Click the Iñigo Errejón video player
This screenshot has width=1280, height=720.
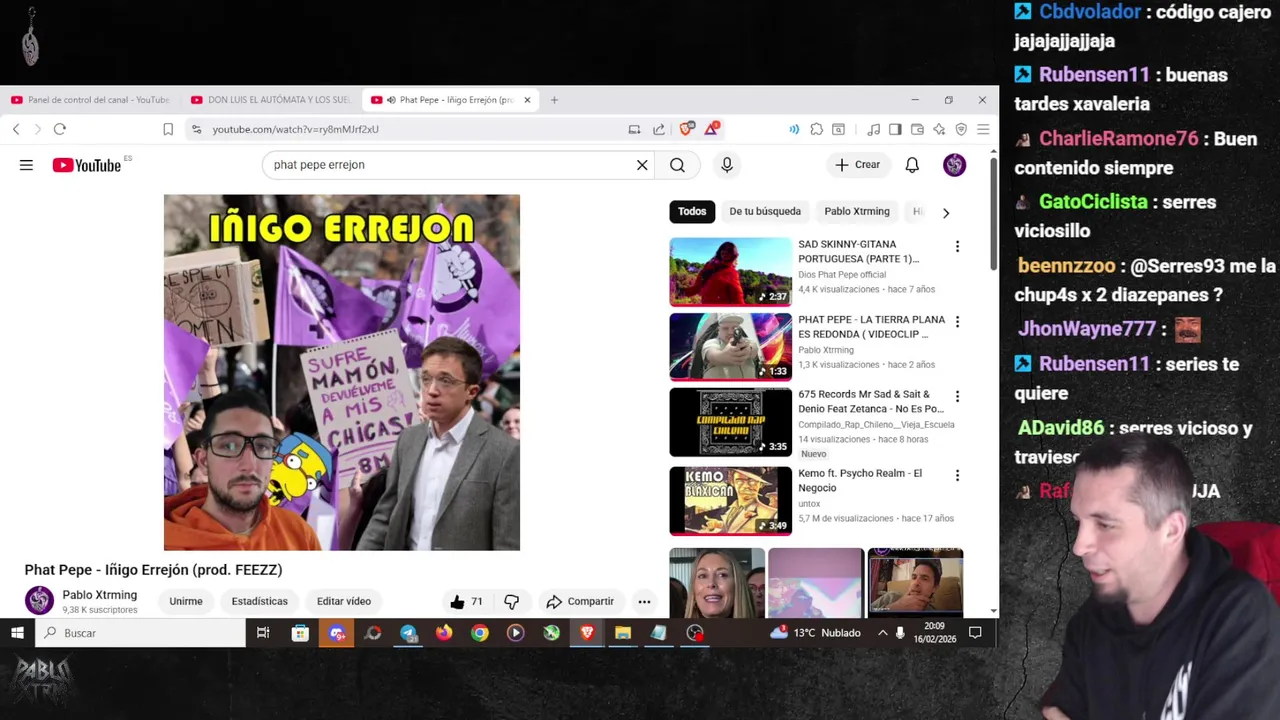[x=342, y=372]
